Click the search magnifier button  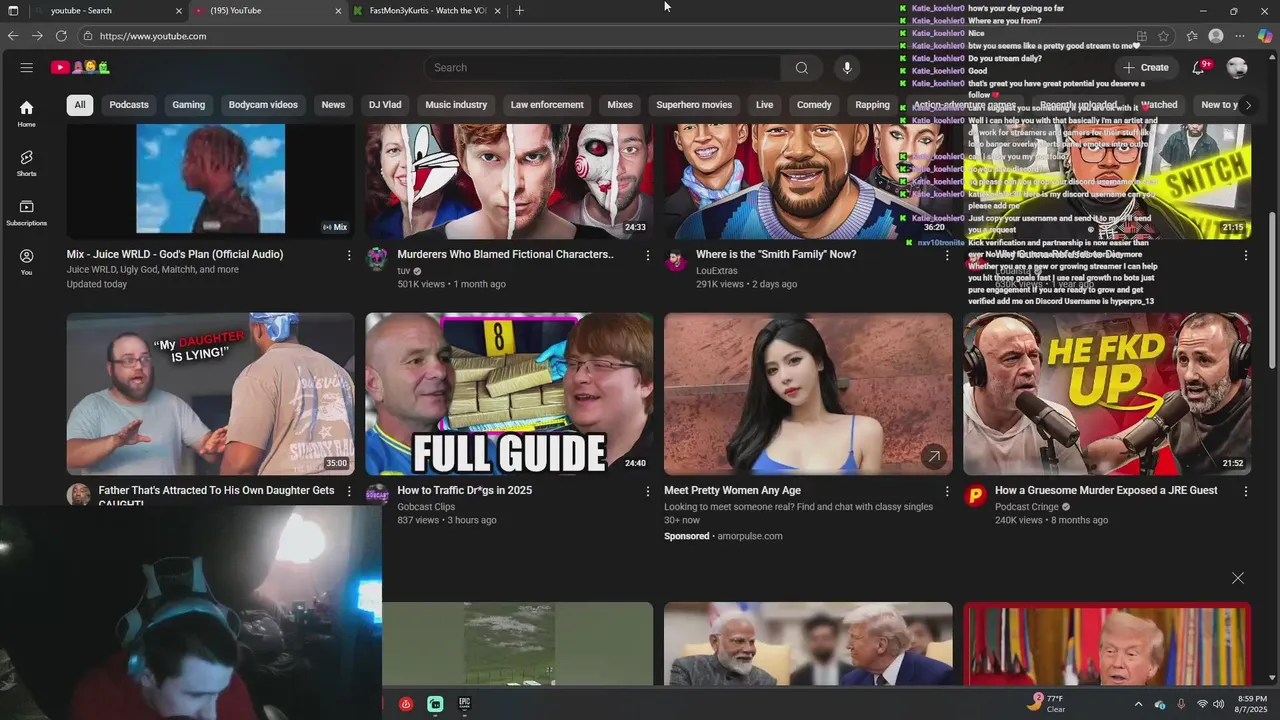point(801,68)
